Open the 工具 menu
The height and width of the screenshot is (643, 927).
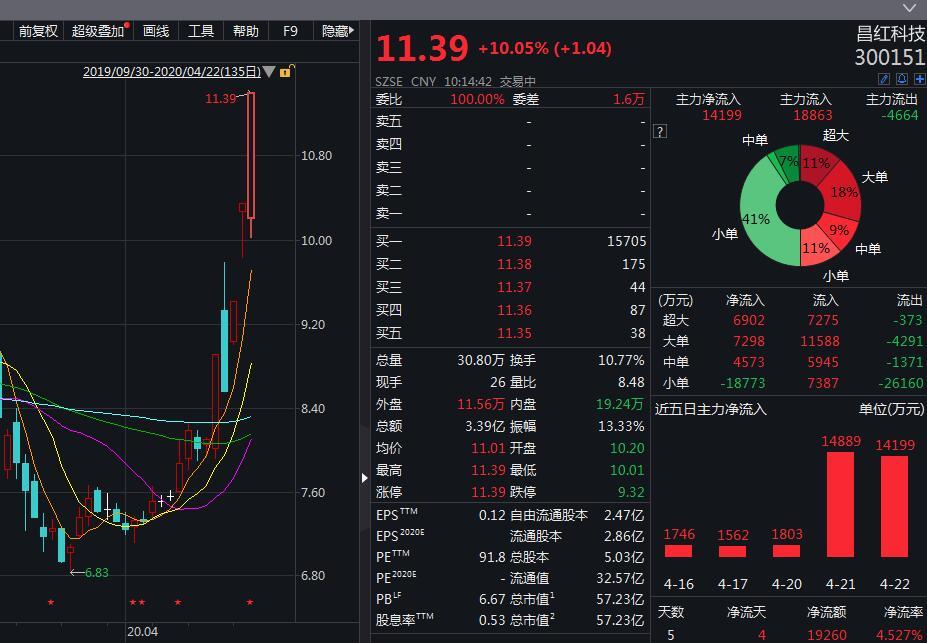[x=199, y=31]
